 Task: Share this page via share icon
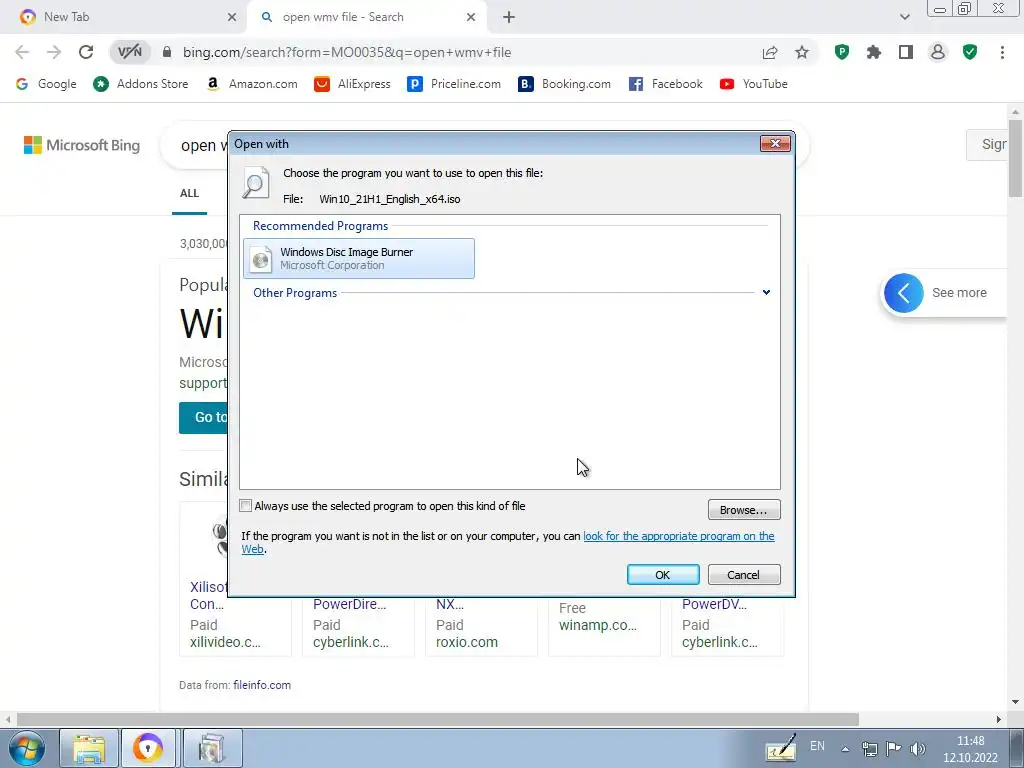[x=770, y=52]
